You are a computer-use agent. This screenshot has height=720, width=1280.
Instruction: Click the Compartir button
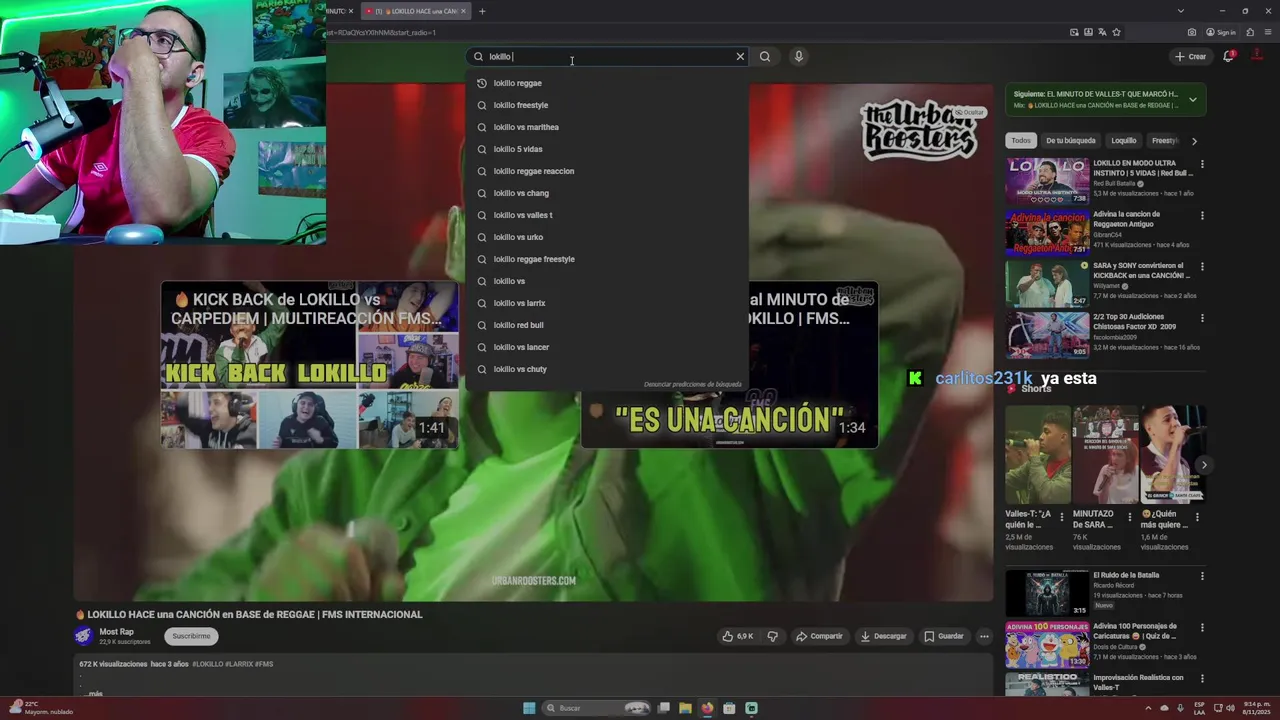pos(819,636)
